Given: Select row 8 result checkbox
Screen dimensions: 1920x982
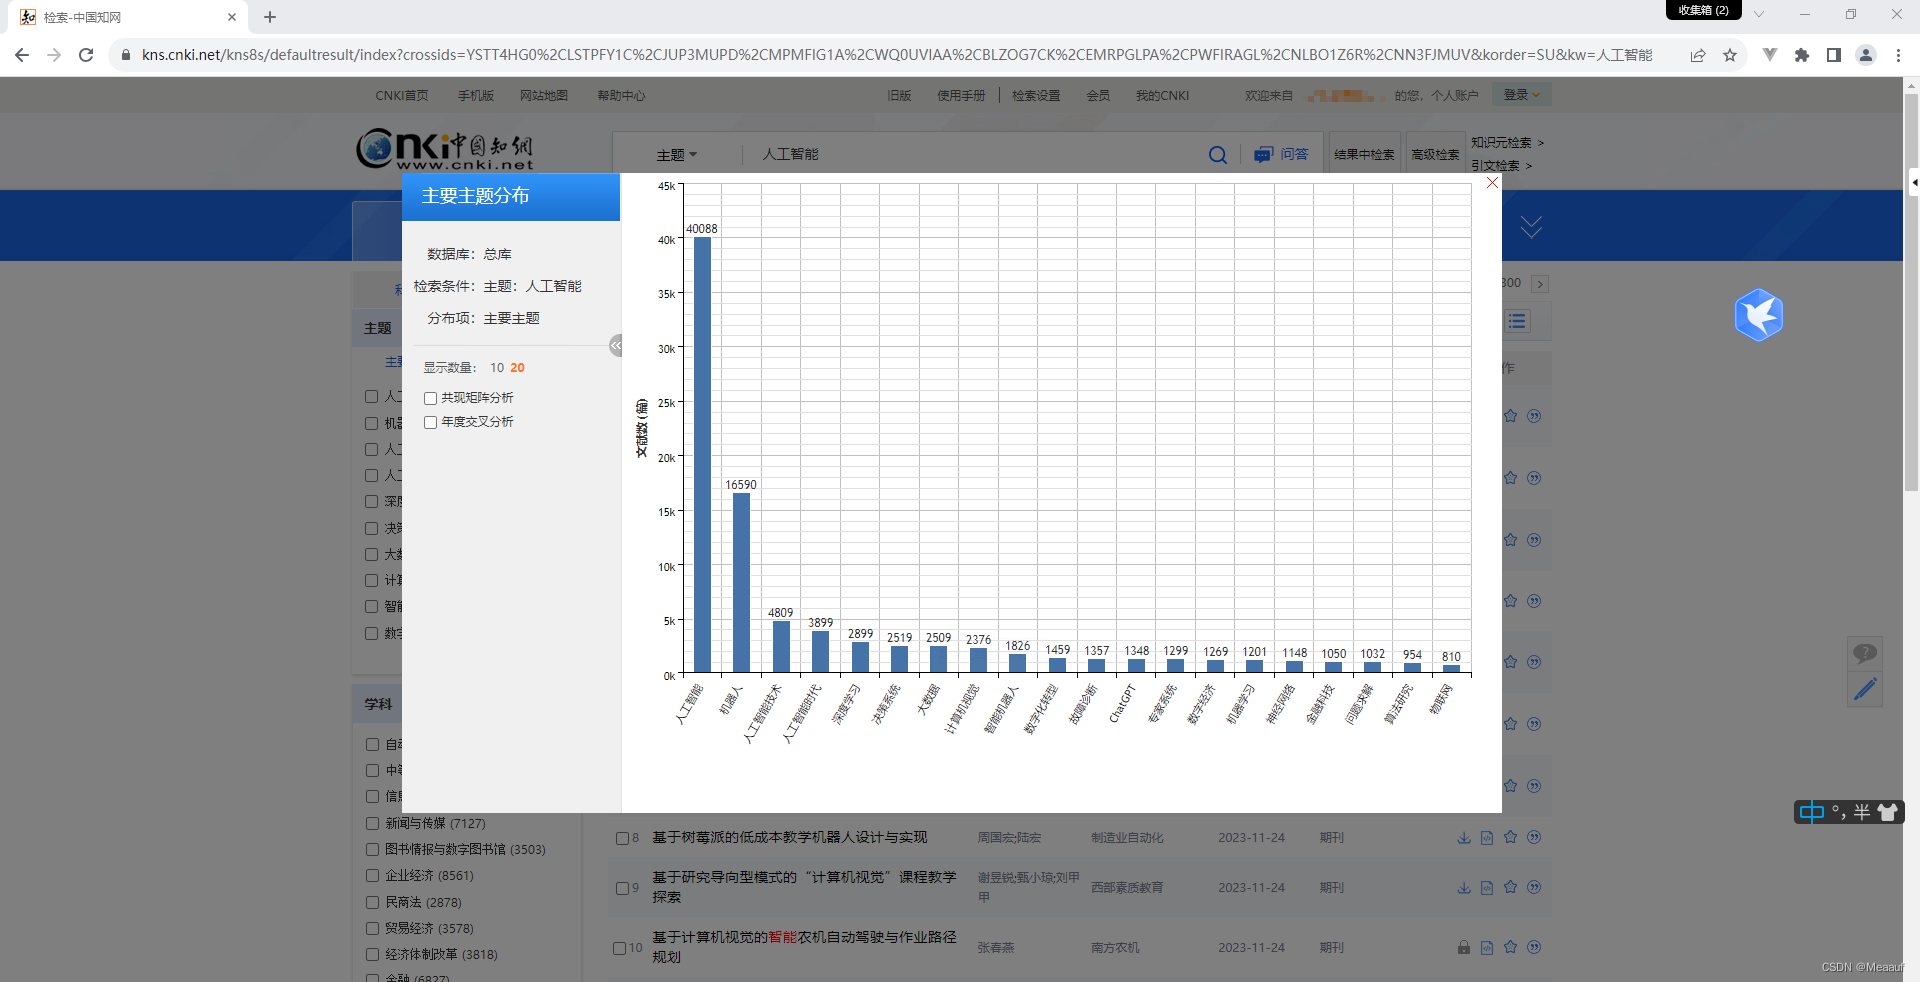Looking at the screenshot, I should [622, 838].
